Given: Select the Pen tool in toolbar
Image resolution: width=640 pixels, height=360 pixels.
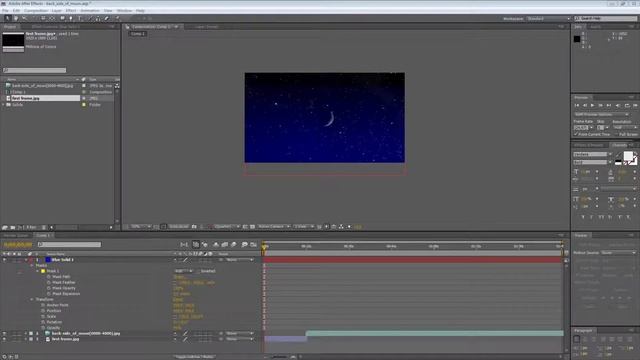Looking at the screenshot, I should [x=71, y=18].
